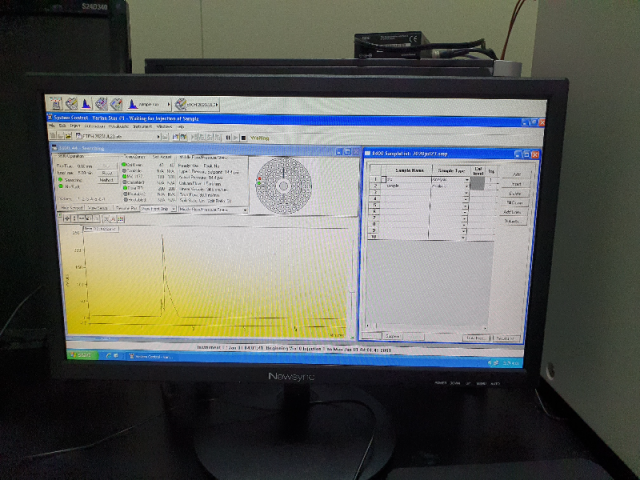Click the Delete button in SampleList window
Screen dimensions: 640x480
pos(517,193)
